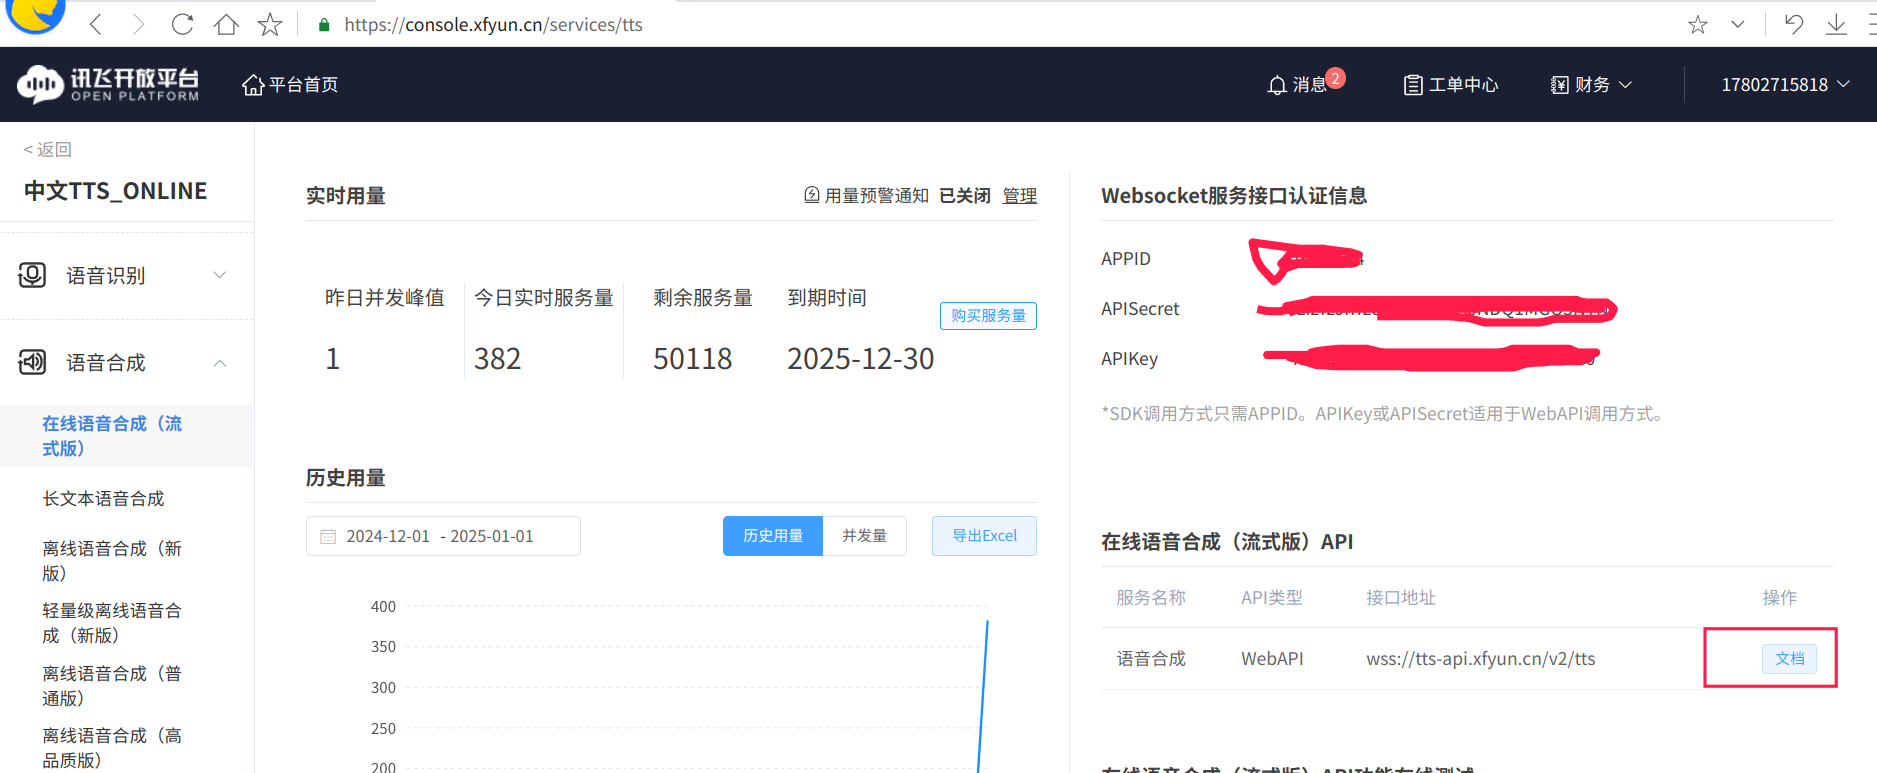Image resolution: width=1877 pixels, height=773 pixels.
Task: Go to 平台首页 home link
Action: [303, 85]
